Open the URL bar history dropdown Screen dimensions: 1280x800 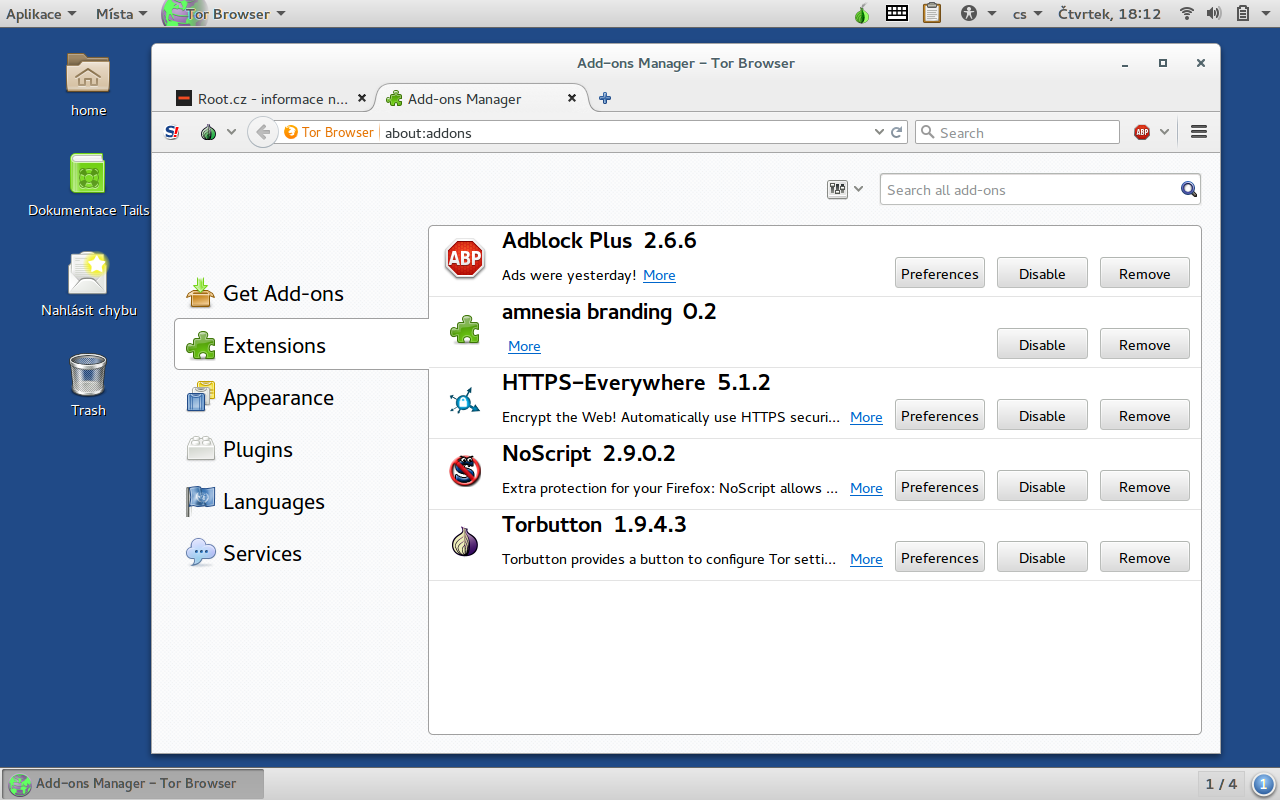point(879,132)
